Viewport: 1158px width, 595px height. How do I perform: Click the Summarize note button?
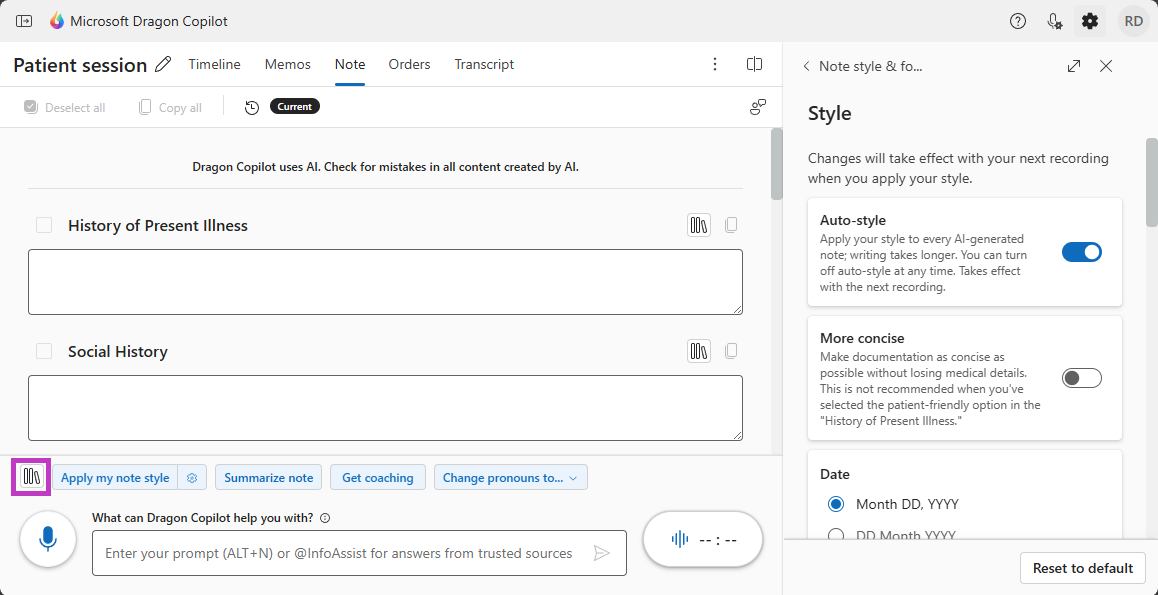[268, 478]
